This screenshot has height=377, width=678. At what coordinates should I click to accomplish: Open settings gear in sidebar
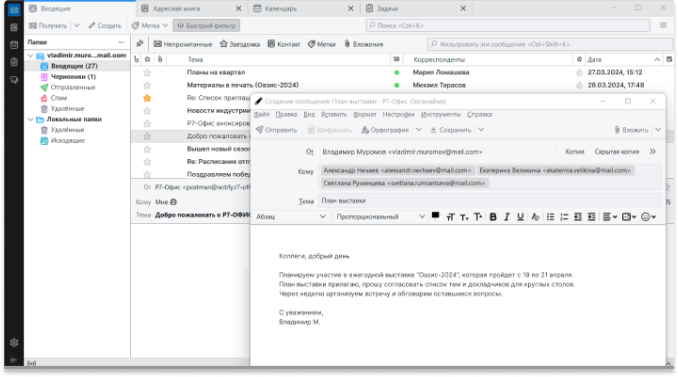coord(14,342)
